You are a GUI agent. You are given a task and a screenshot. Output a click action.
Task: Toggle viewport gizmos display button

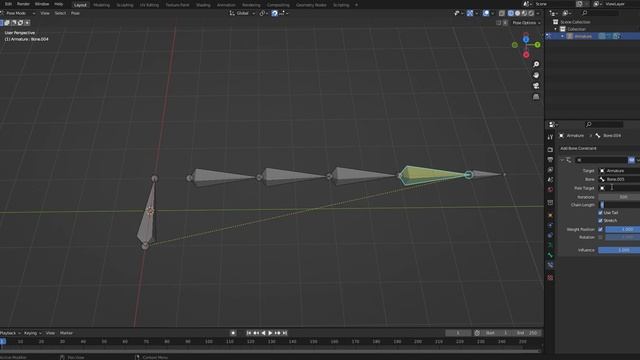tap(470, 13)
